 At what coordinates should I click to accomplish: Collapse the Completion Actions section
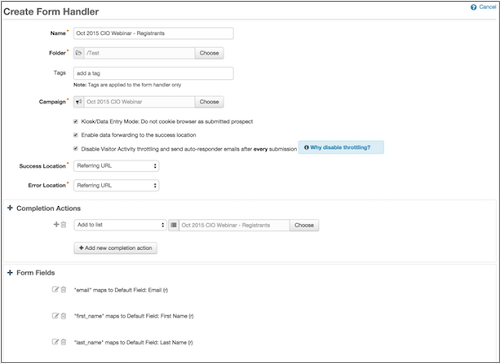click(10, 208)
